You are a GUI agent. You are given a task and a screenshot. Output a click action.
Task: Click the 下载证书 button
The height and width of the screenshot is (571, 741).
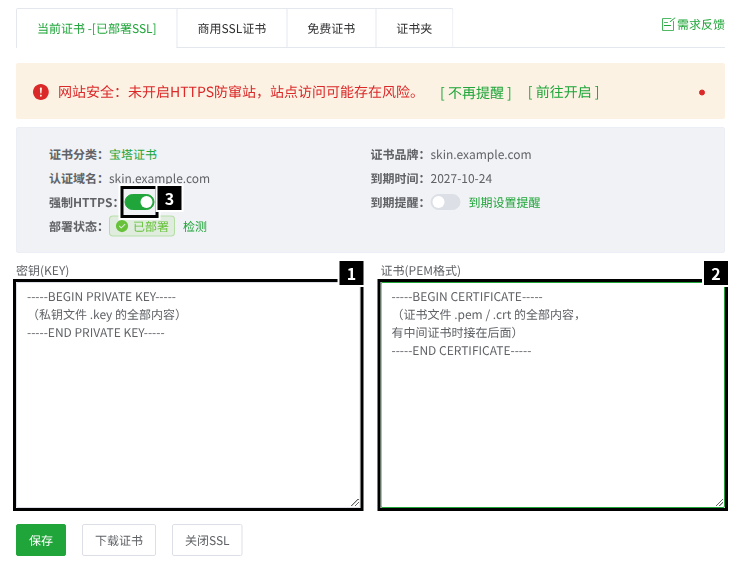[119, 540]
